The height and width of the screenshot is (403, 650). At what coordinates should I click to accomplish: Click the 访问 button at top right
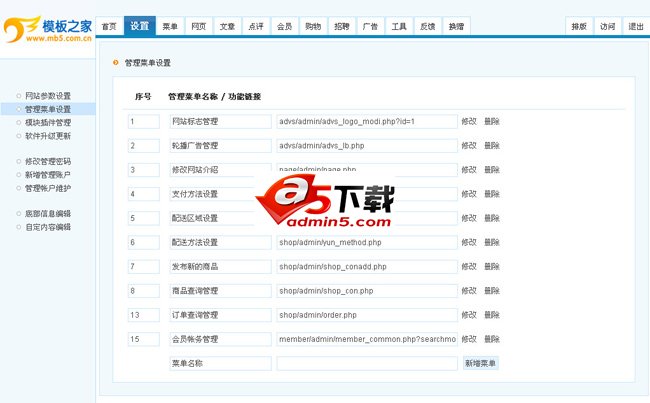pos(607,27)
